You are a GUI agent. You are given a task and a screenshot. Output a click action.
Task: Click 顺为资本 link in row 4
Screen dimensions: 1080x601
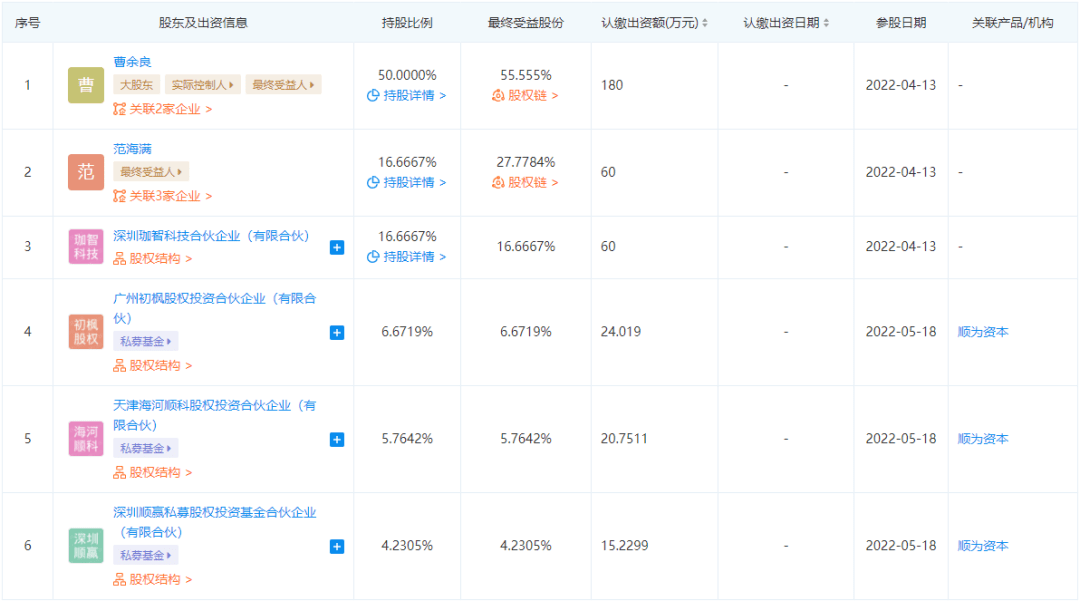(983, 332)
